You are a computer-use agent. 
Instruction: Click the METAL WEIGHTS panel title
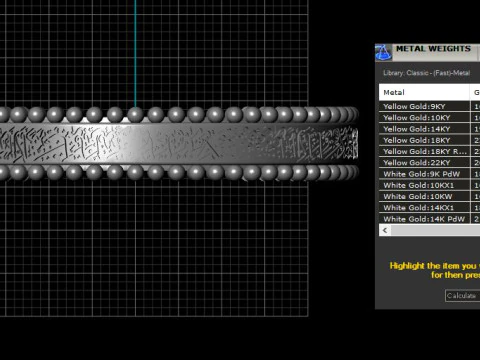(x=433, y=49)
